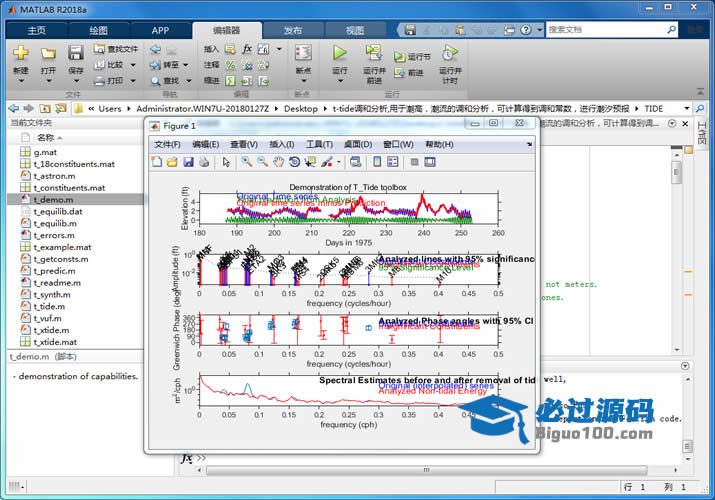The width and height of the screenshot is (715, 500).
Task: Click the Link Plot icon in Figure 1
Action: [356, 162]
